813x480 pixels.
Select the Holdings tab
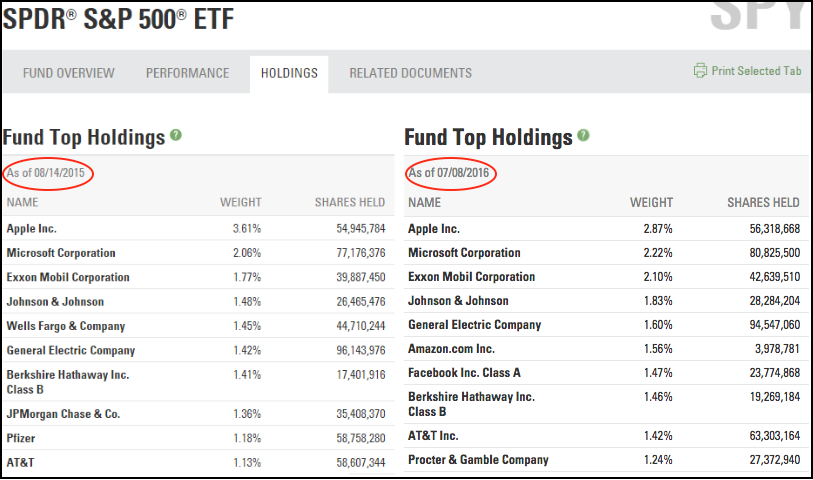[289, 73]
